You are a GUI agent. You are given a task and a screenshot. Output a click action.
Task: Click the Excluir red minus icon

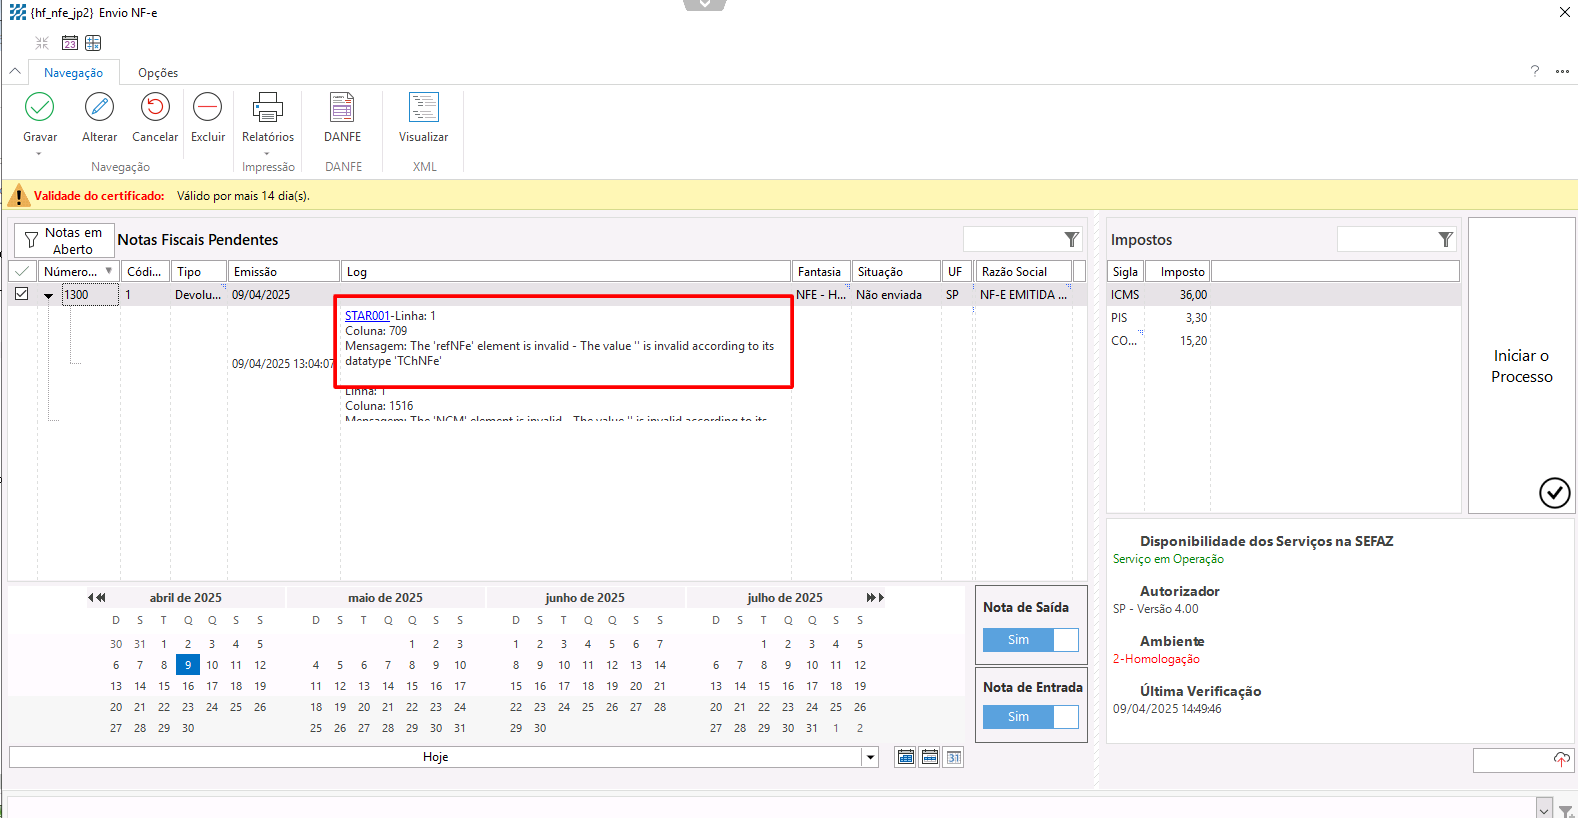207,107
